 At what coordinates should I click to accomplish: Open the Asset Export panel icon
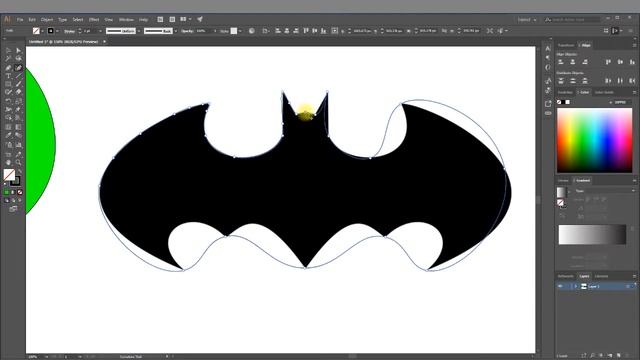(548, 104)
